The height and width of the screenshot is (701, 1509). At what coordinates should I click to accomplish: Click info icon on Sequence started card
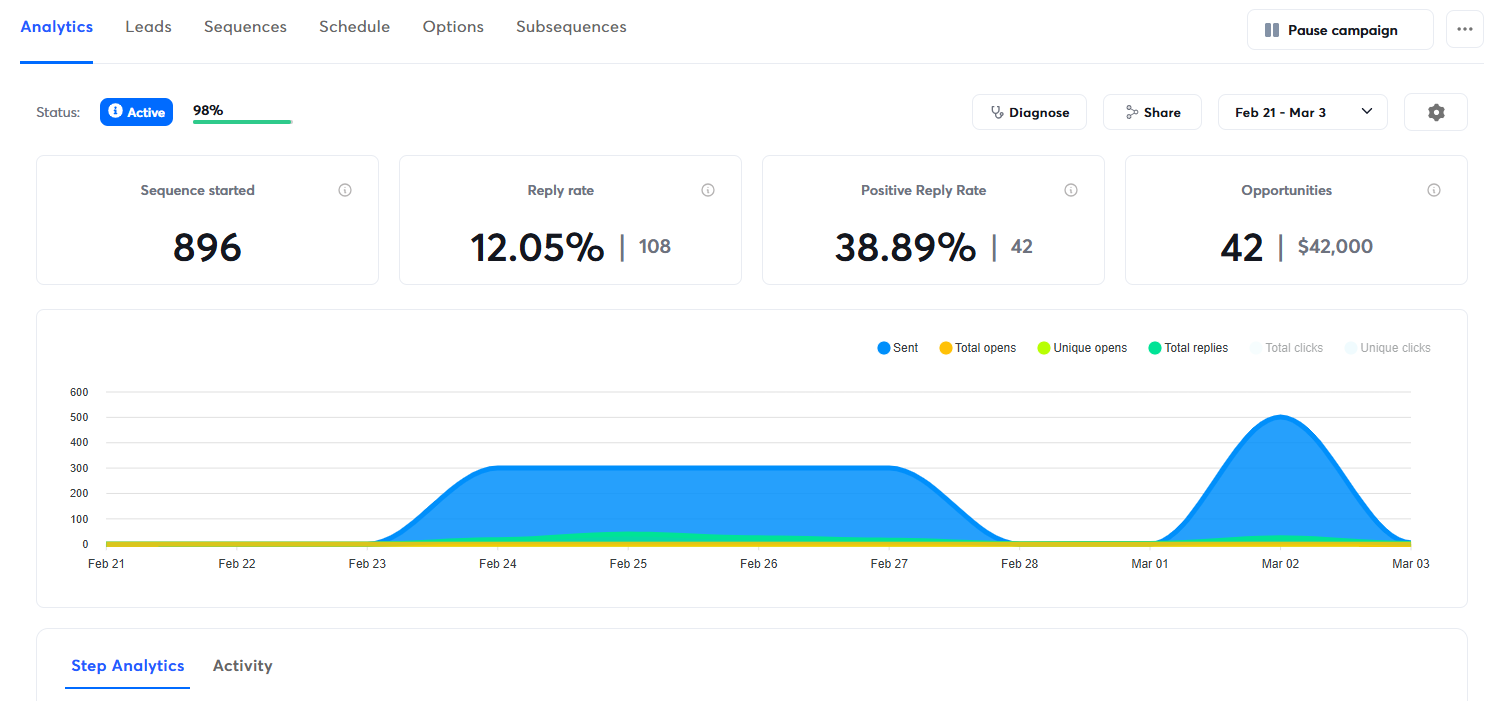(345, 190)
